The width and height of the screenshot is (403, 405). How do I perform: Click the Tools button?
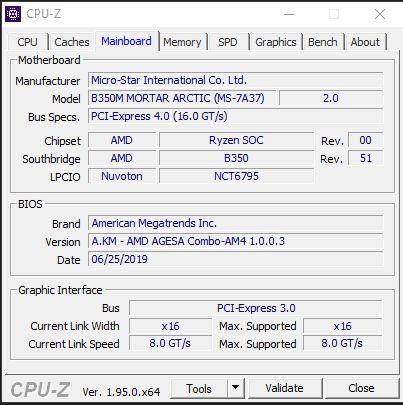[199, 388]
